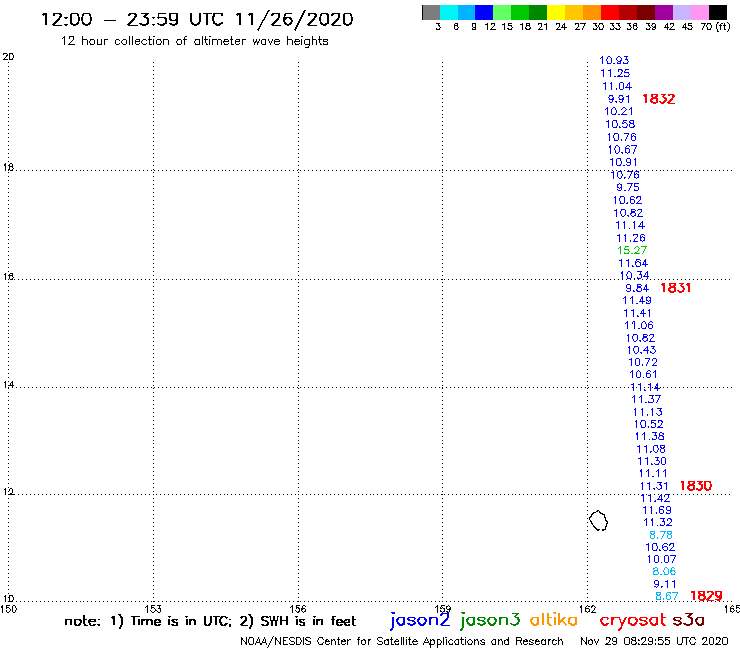Click the wave height value '10.93'
The height and width of the screenshot is (650, 740).
pyautogui.click(x=614, y=60)
